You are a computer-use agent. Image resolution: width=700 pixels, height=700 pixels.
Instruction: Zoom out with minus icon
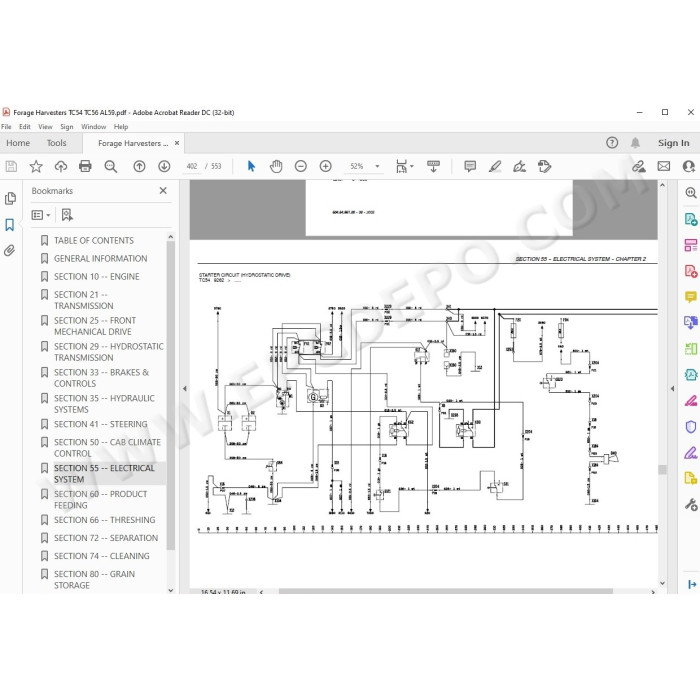[301, 167]
